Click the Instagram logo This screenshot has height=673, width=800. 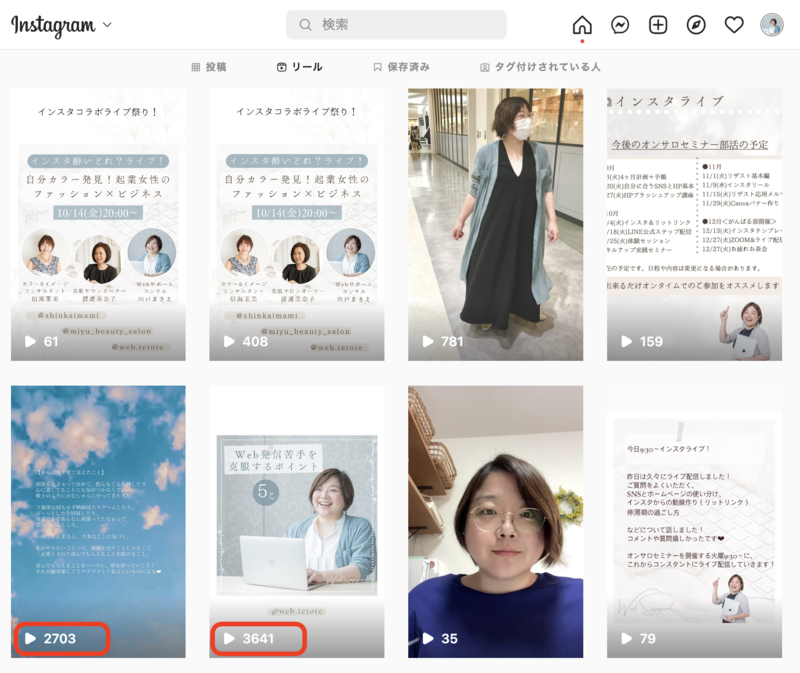(53, 25)
